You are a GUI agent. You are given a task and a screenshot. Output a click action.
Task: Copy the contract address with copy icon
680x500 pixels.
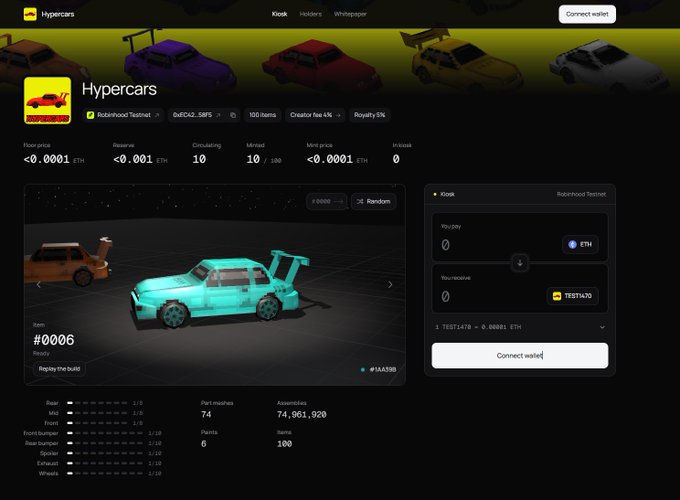233,115
